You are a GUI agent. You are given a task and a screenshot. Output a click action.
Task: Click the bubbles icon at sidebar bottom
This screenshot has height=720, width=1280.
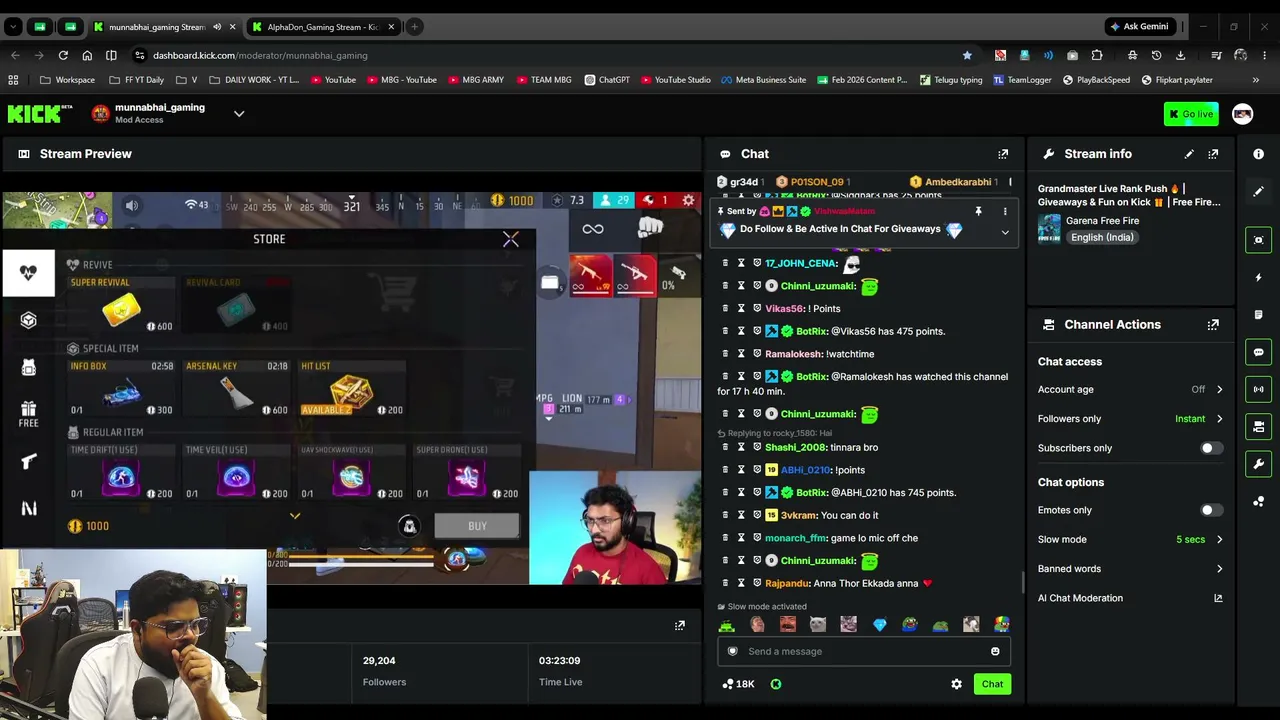point(1259,502)
